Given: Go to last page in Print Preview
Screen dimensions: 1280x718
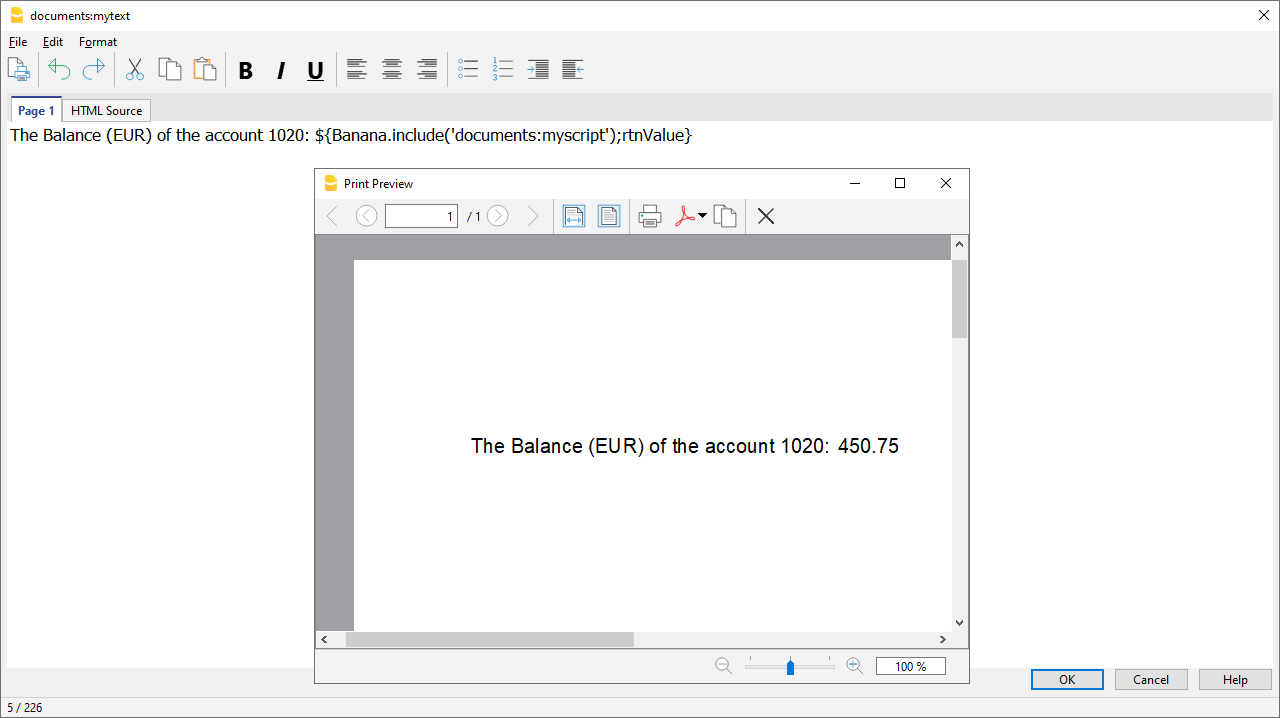Looking at the screenshot, I should pyautogui.click(x=532, y=216).
